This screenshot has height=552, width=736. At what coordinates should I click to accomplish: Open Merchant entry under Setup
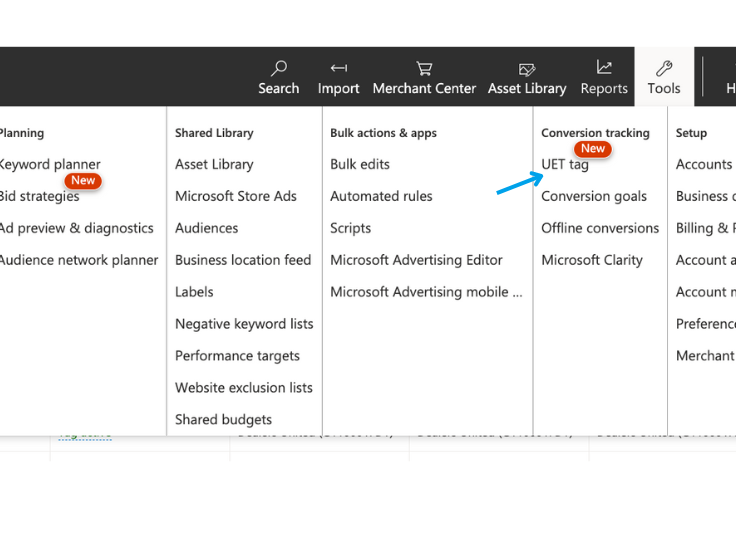point(705,356)
